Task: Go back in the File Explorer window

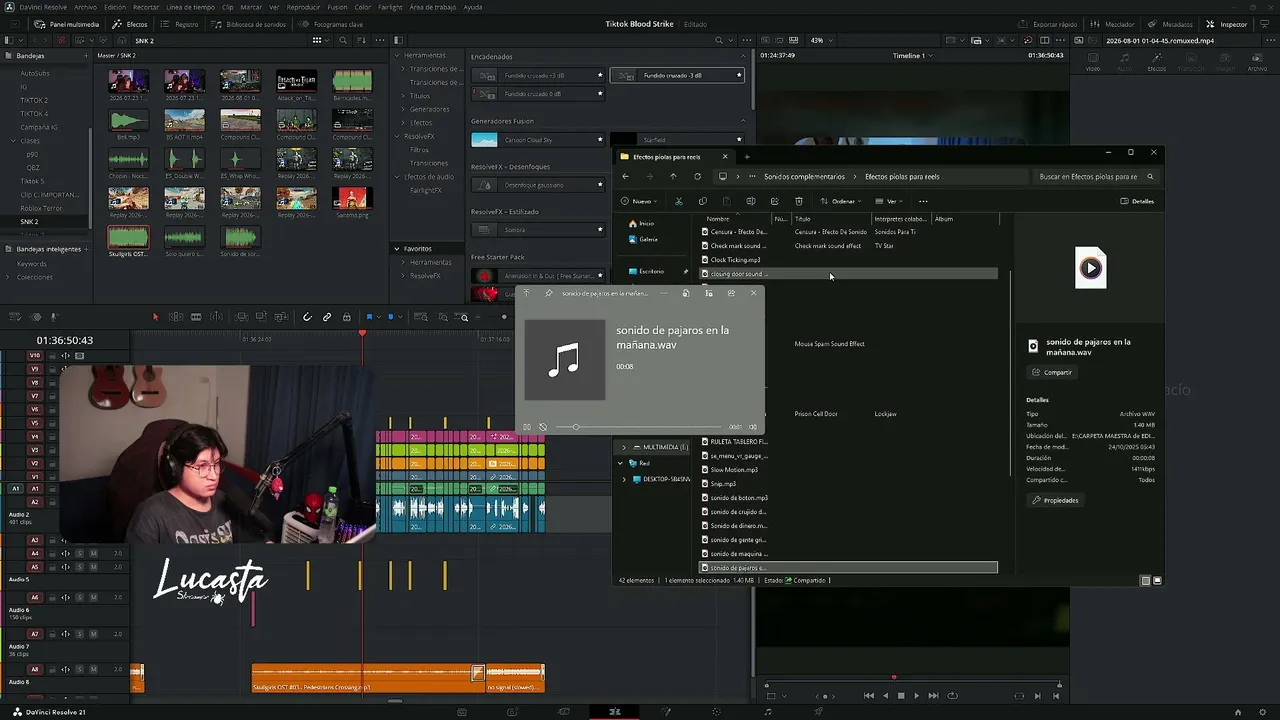Action: (x=626, y=177)
